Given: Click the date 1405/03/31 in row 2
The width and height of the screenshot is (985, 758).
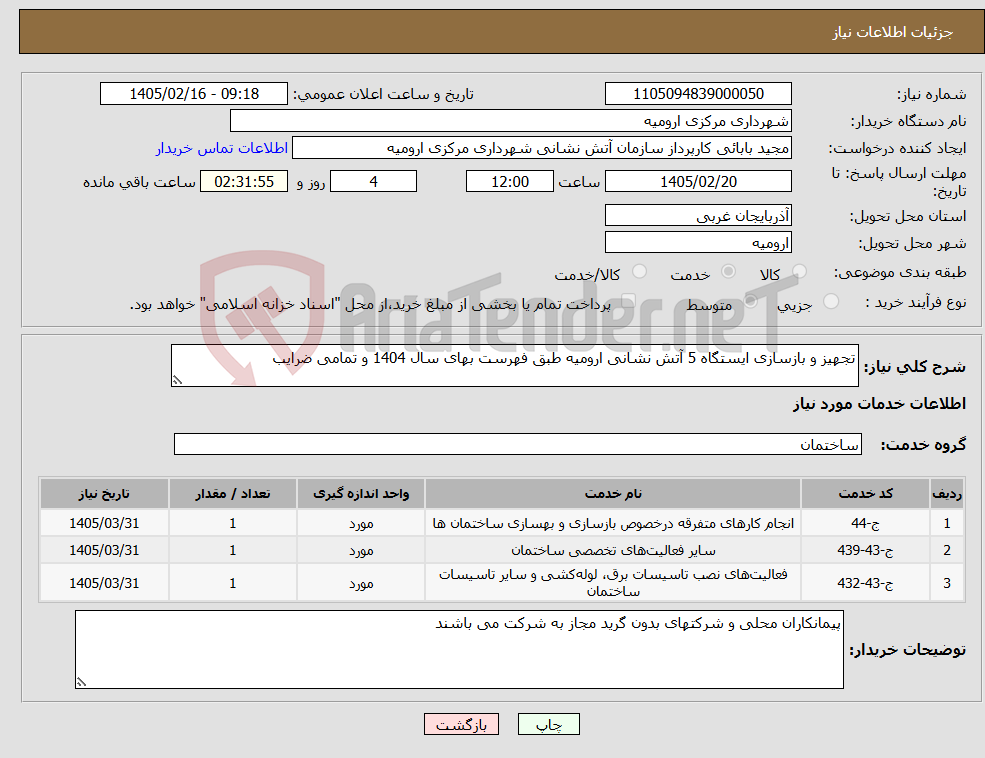Looking at the screenshot, I should pyautogui.click(x=104, y=550).
